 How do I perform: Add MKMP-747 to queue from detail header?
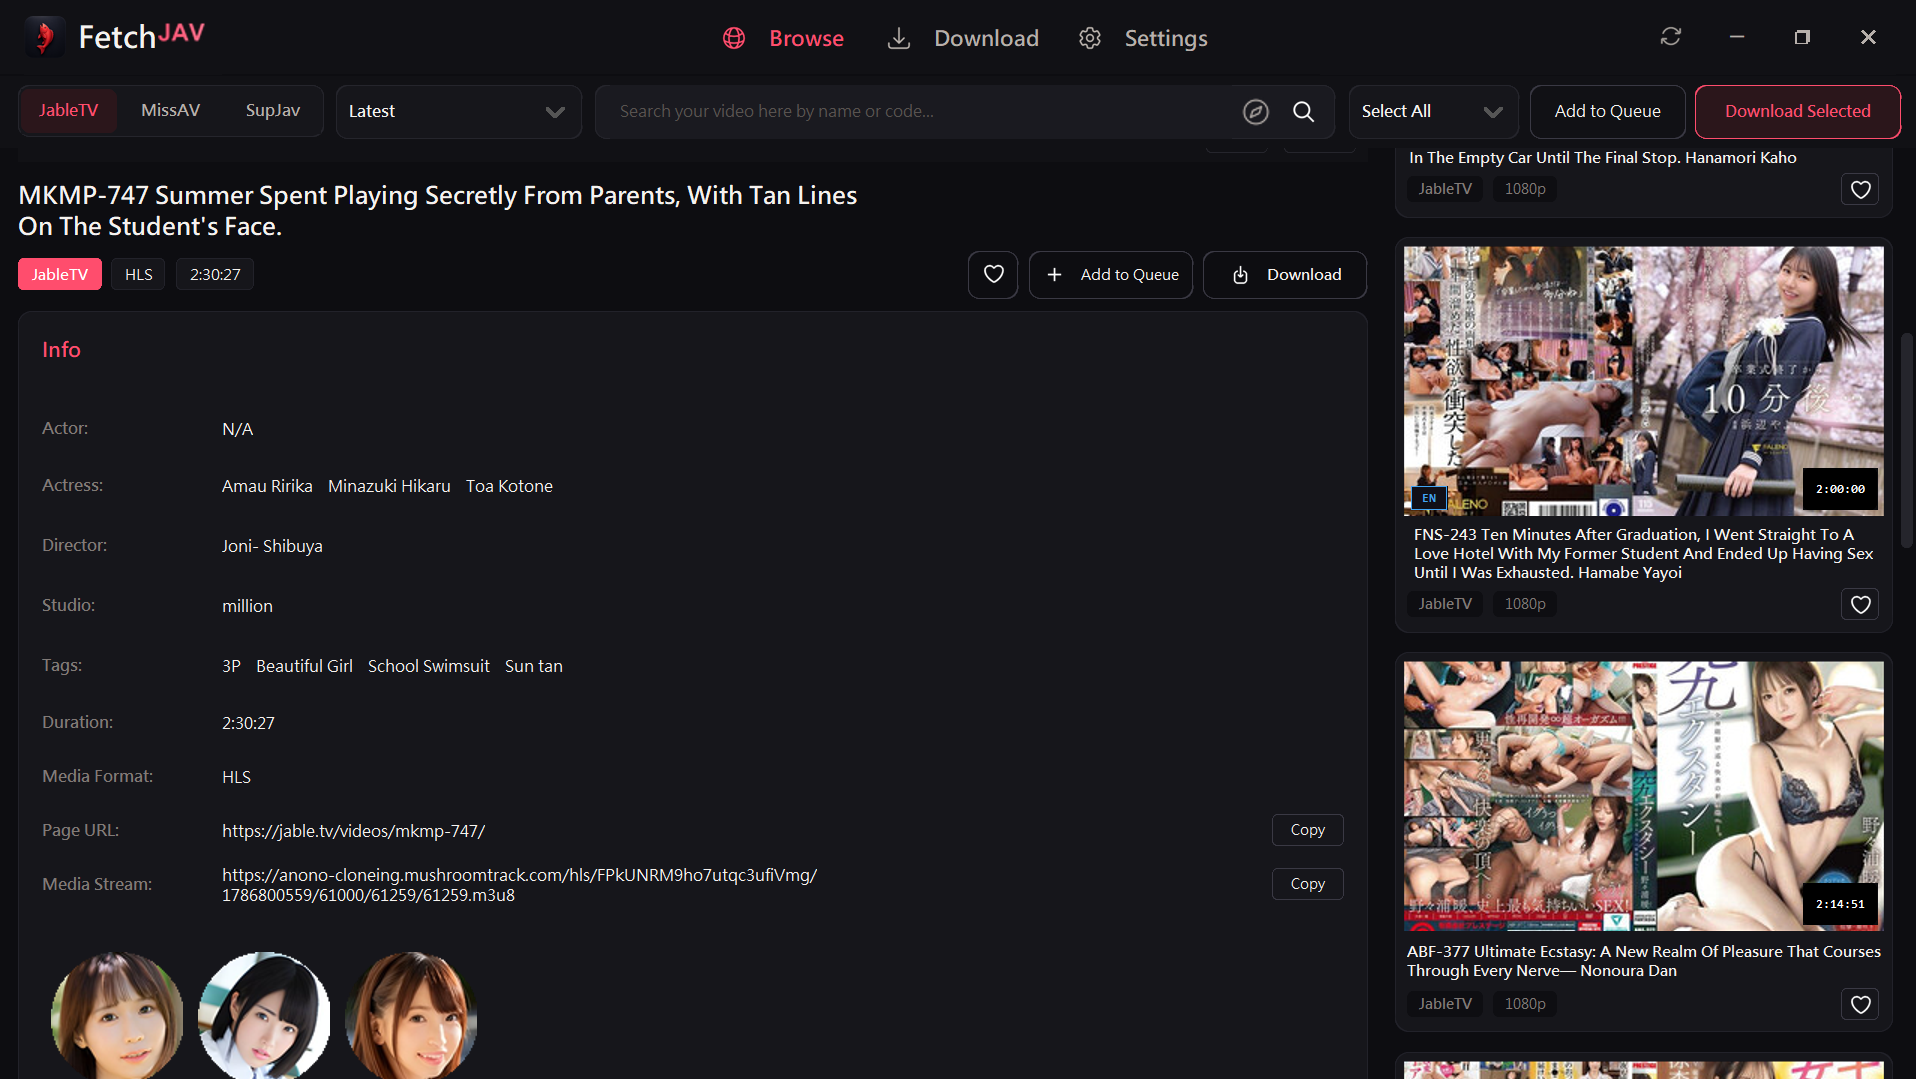click(1111, 275)
